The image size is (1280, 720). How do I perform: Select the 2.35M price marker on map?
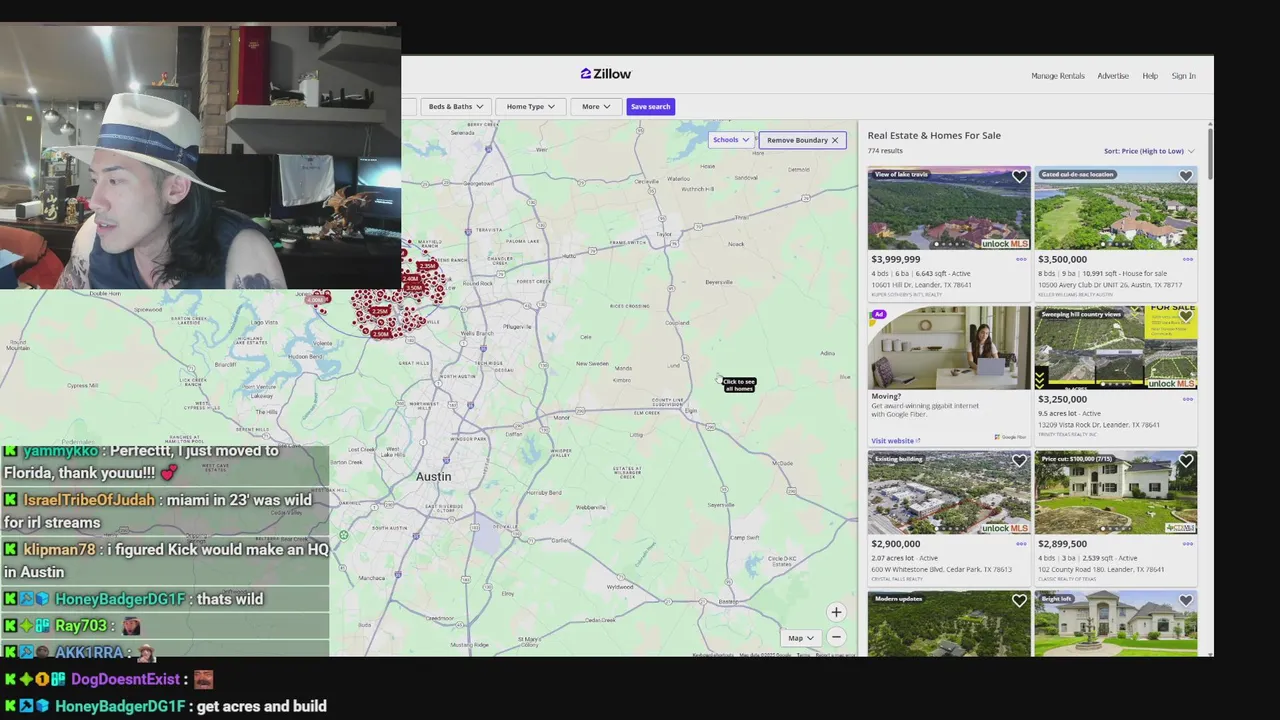pos(428,266)
